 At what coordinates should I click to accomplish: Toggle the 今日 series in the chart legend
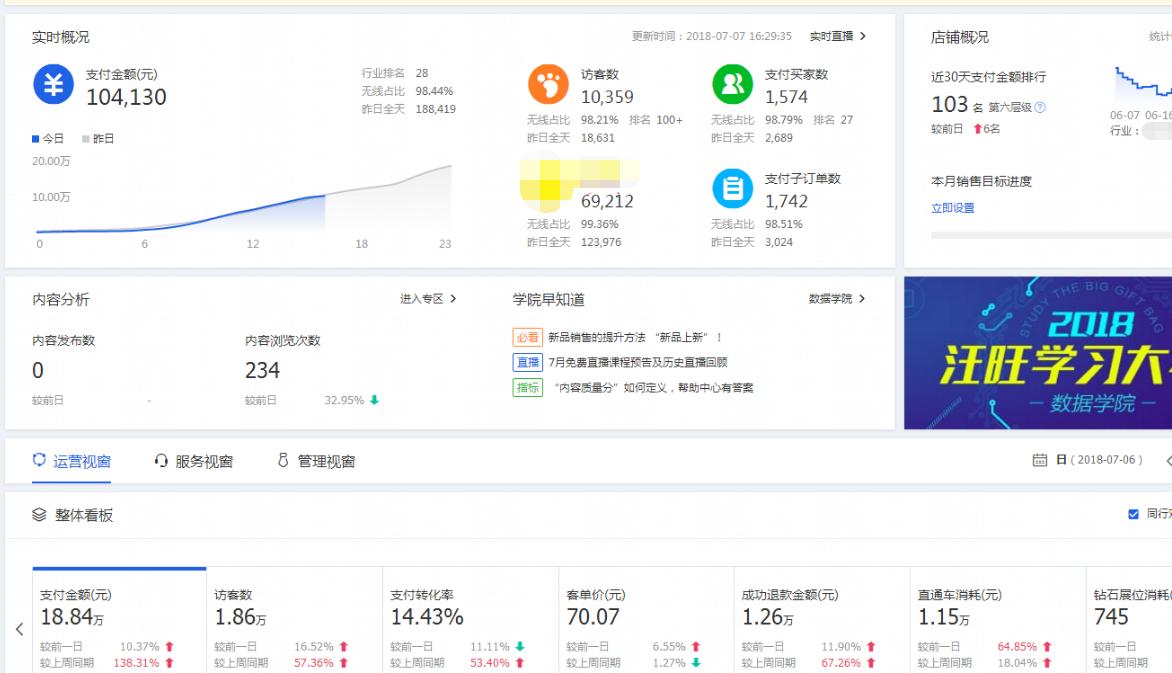(x=47, y=138)
